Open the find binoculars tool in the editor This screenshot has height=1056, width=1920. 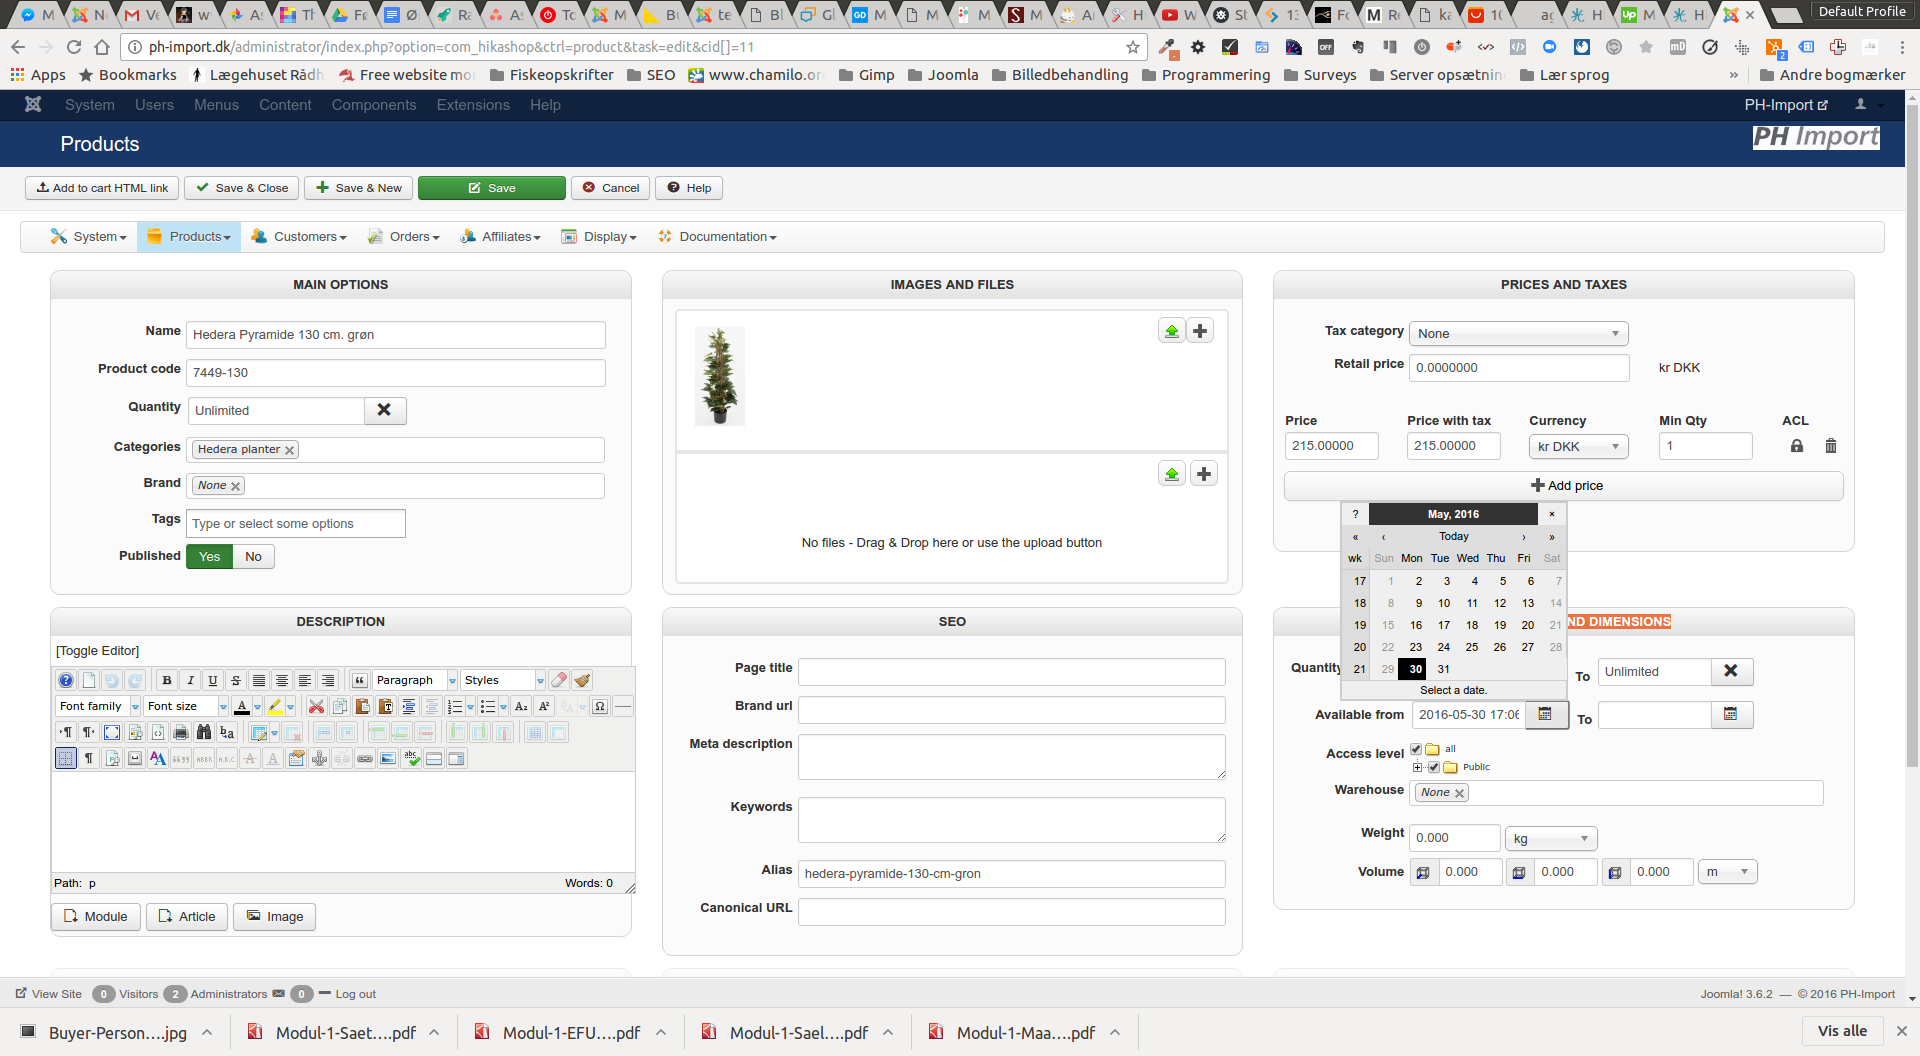(204, 733)
